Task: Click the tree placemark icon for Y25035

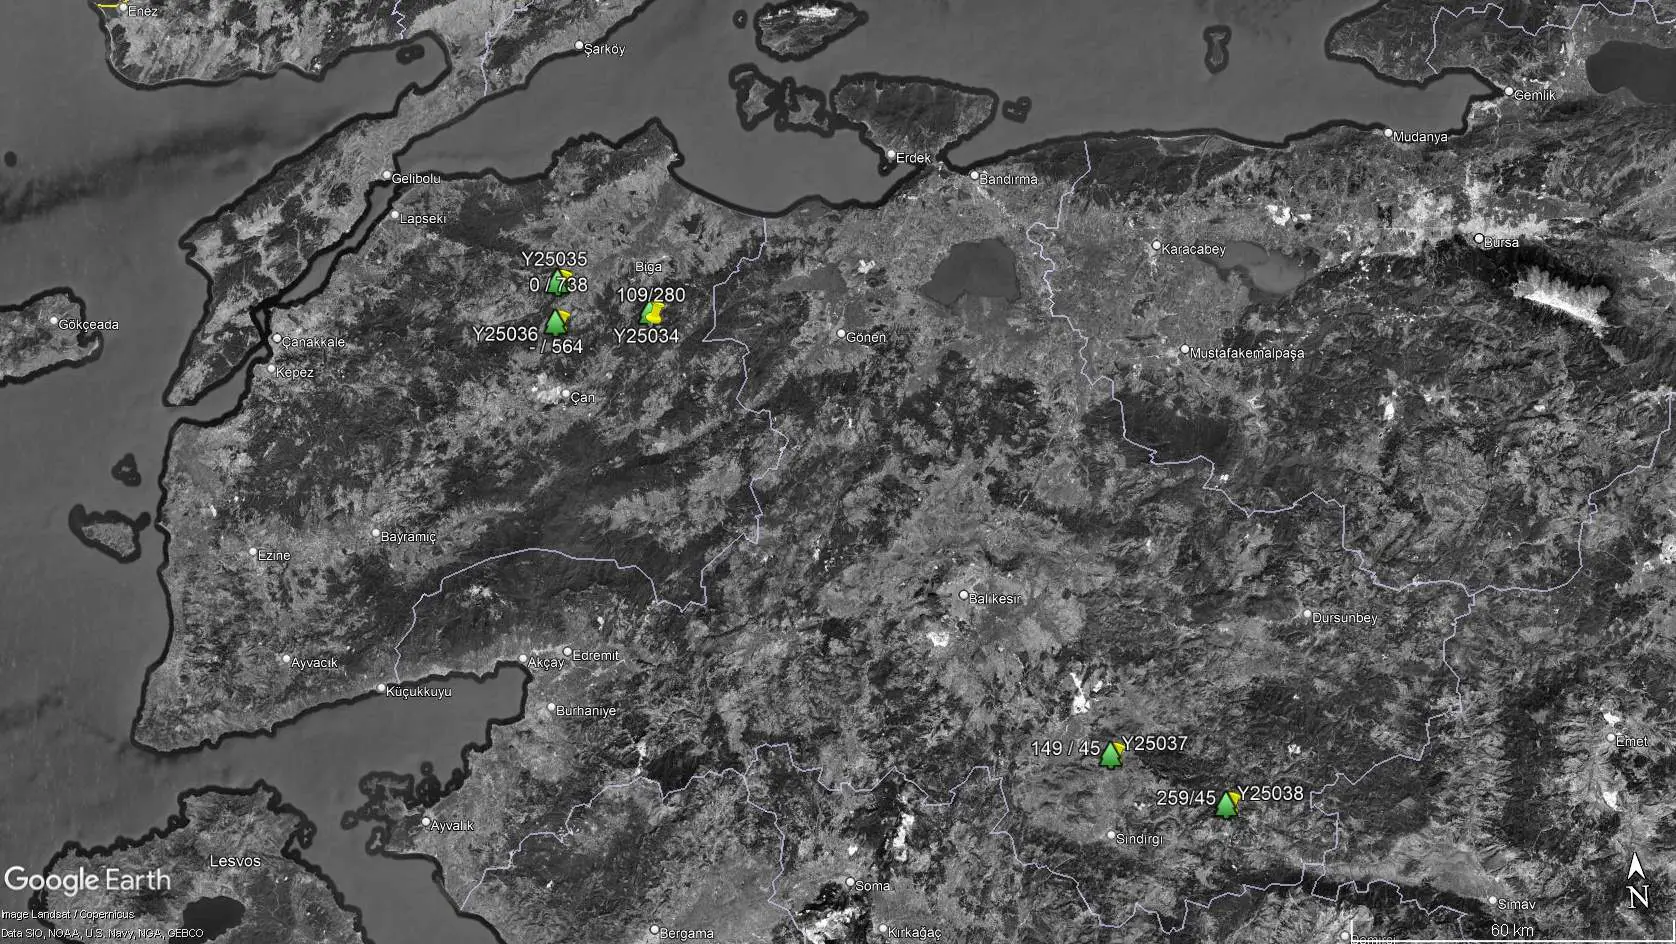Action: pyautogui.click(x=560, y=282)
